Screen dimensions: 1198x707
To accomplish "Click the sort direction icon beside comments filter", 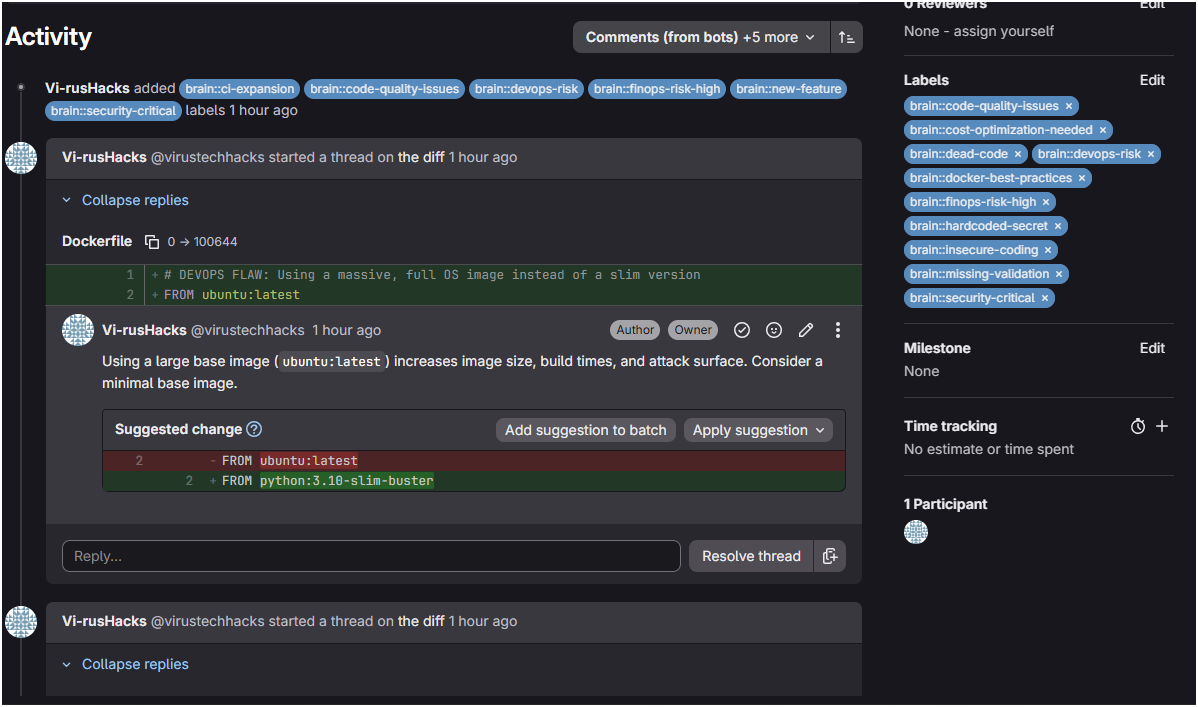I will point(847,37).
